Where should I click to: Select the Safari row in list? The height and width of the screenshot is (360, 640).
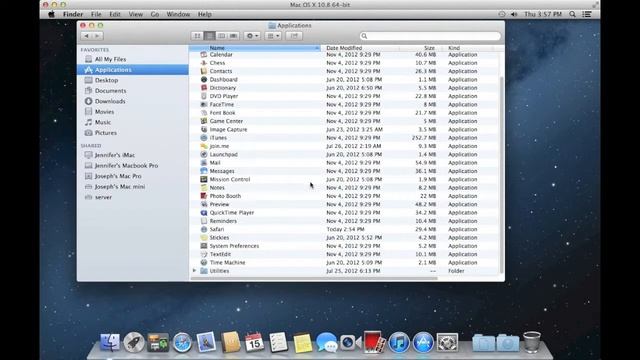point(344,229)
